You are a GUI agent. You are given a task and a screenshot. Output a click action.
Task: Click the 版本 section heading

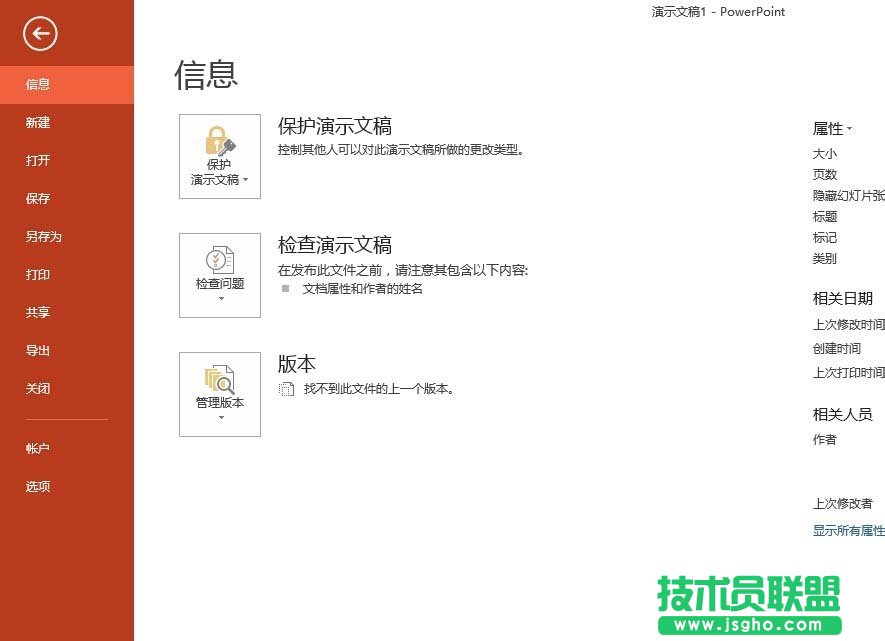click(x=296, y=364)
